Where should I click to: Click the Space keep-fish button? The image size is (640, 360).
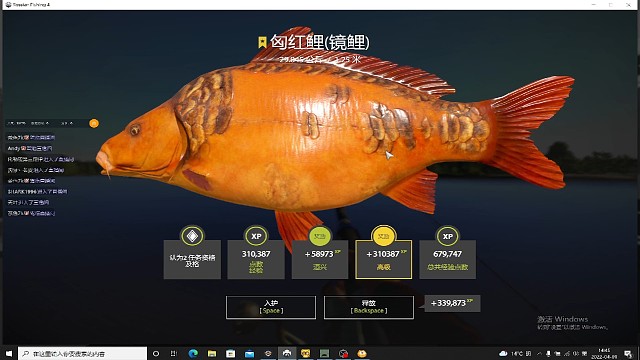point(271,307)
